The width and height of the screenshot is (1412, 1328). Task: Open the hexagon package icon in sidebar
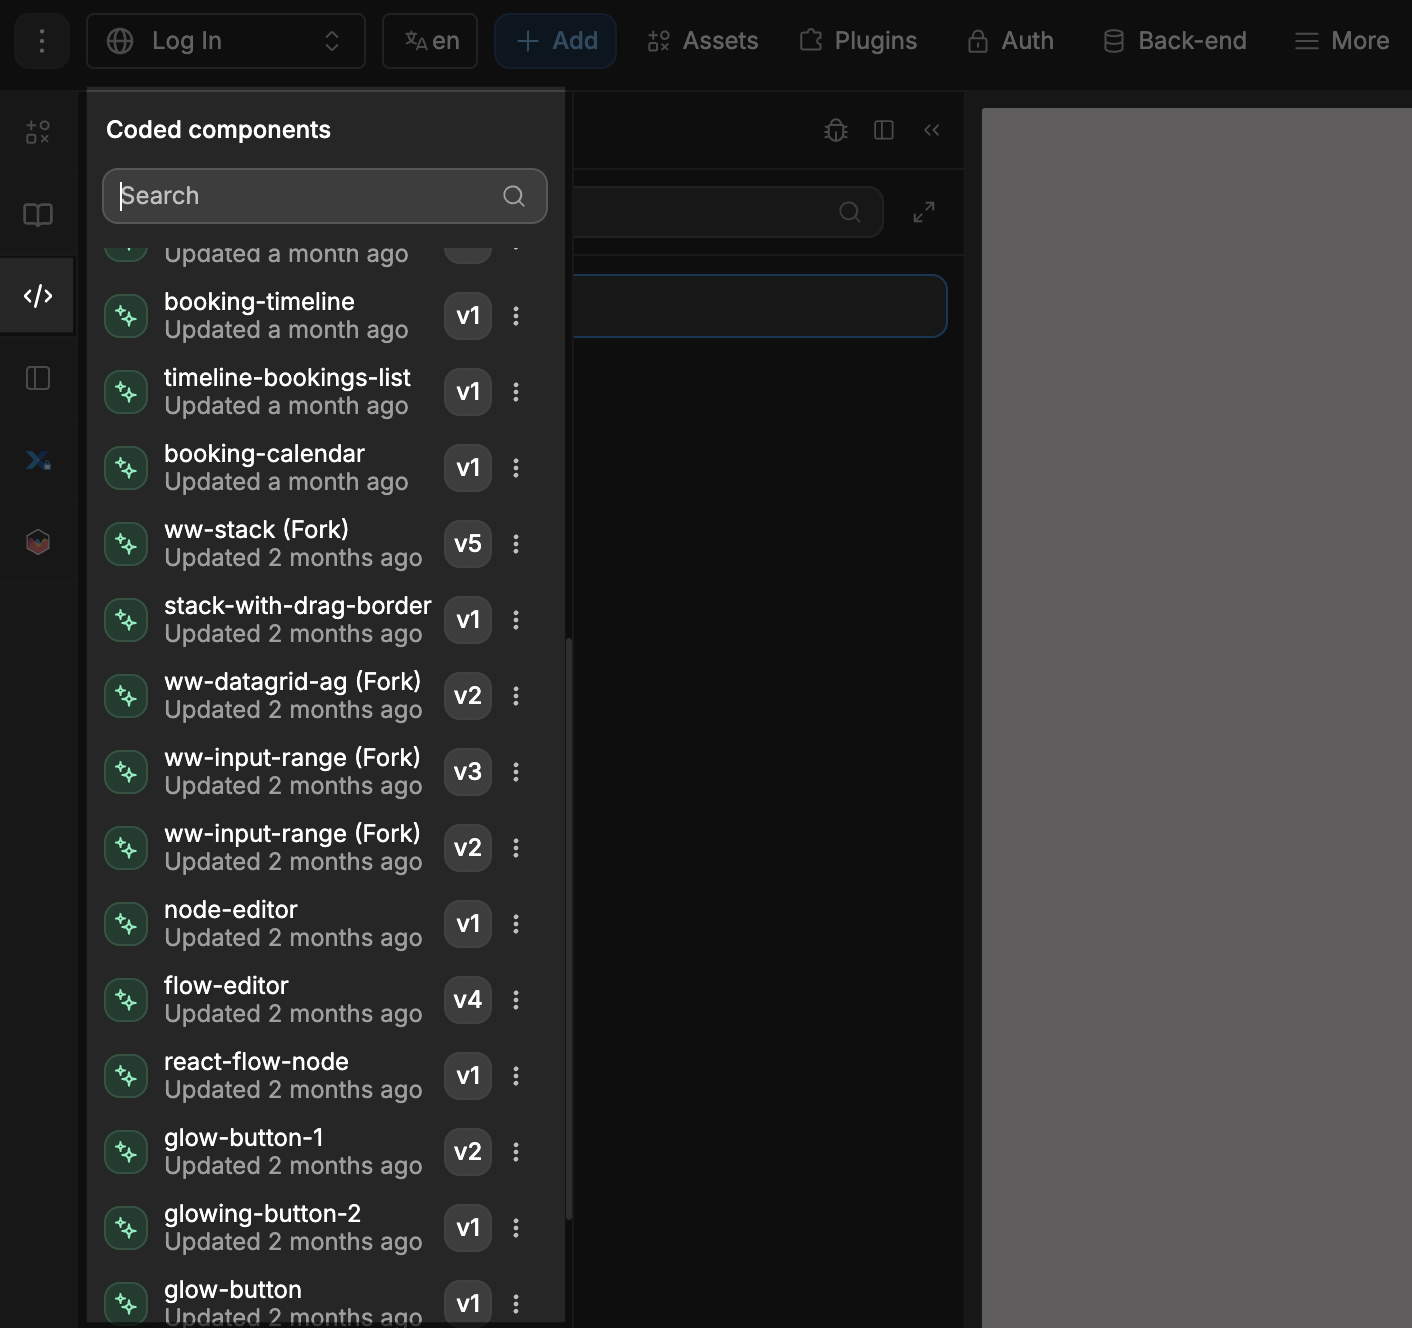pos(37,541)
